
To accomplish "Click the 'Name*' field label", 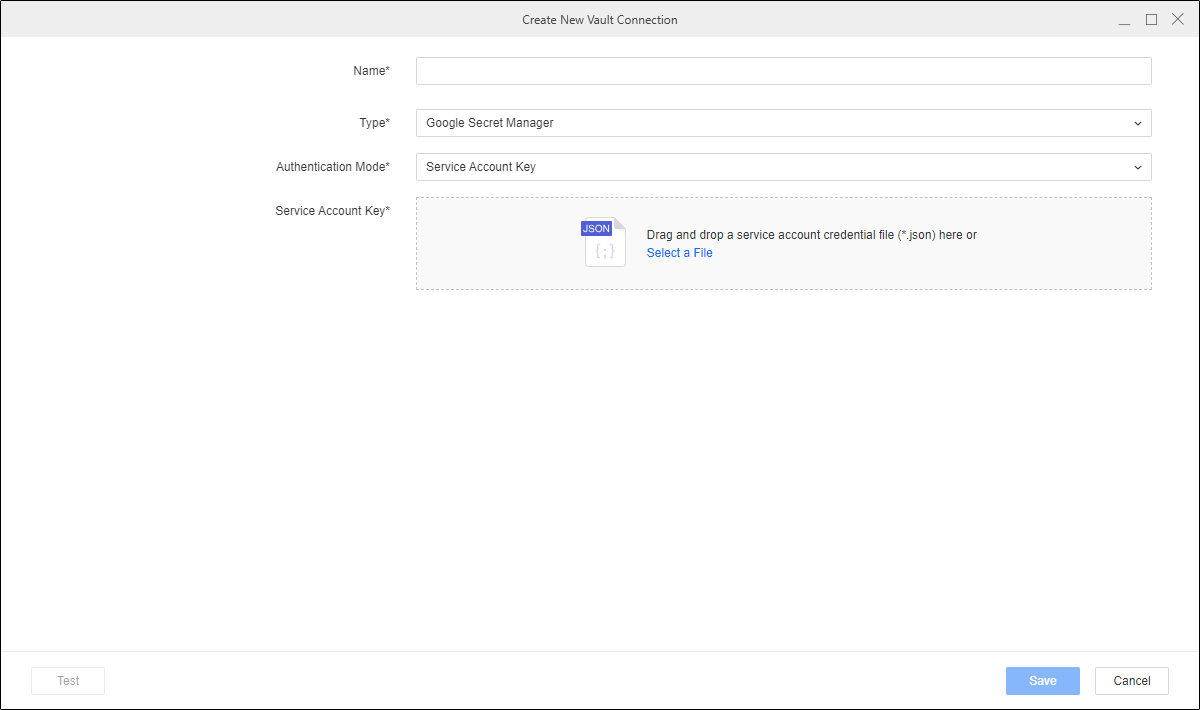I will pos(371,71).
